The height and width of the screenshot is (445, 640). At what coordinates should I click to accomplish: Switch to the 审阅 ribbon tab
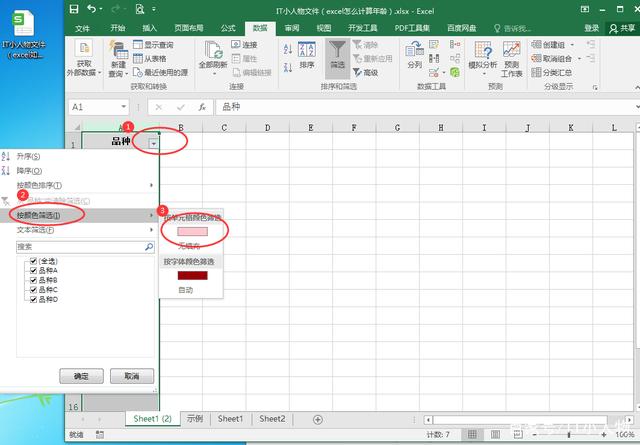tap(292, 28)
